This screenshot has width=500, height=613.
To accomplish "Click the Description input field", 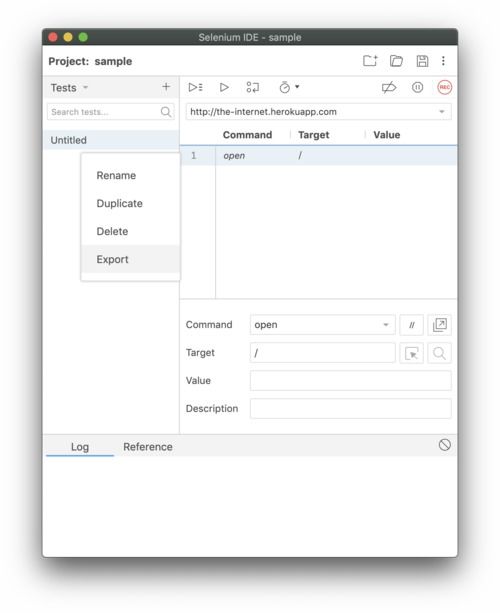I will [350, 409].
